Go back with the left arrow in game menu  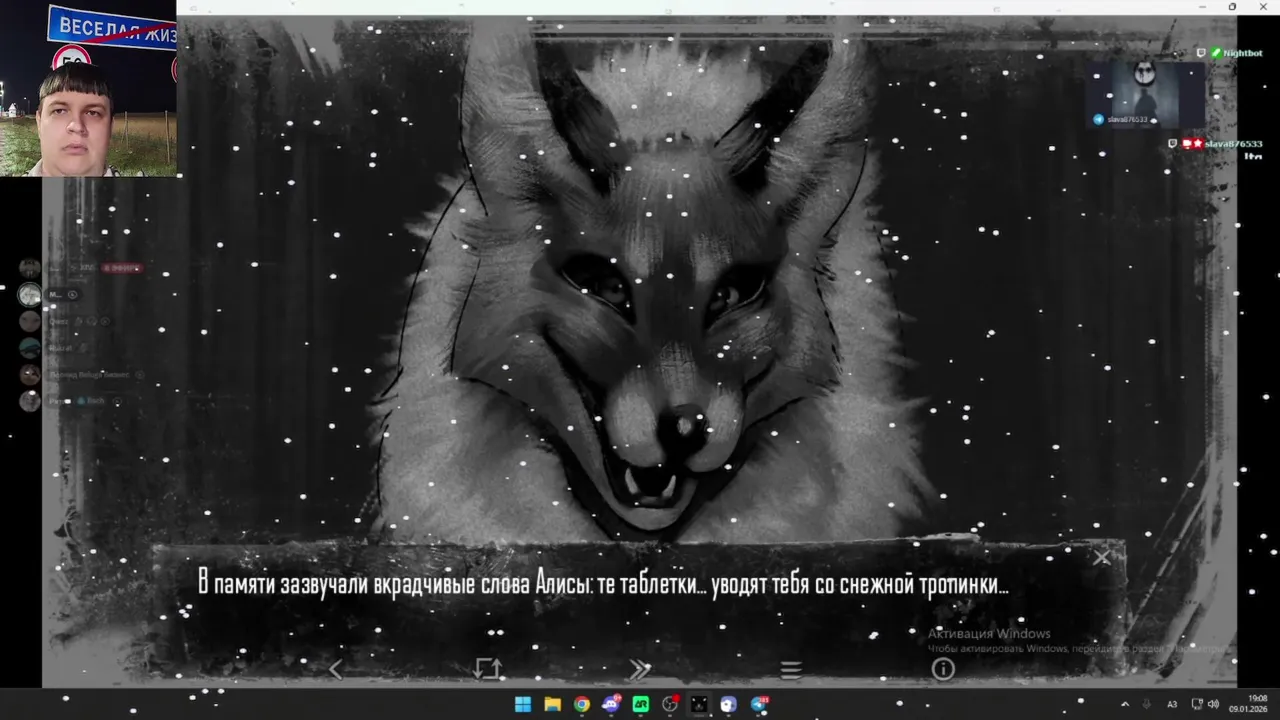click(x=336, y=669)
